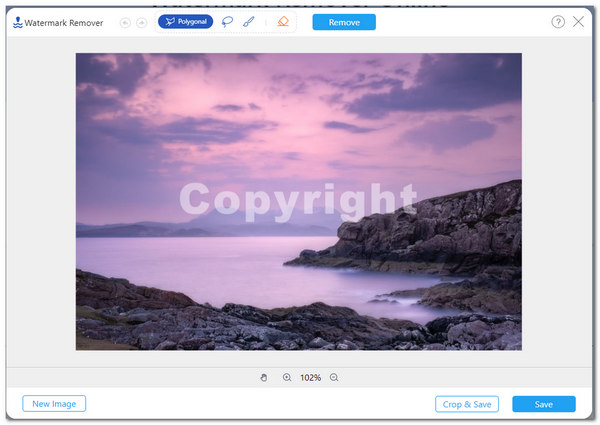Undo the last action
600x425 pixels.
(x=125, y=23)
